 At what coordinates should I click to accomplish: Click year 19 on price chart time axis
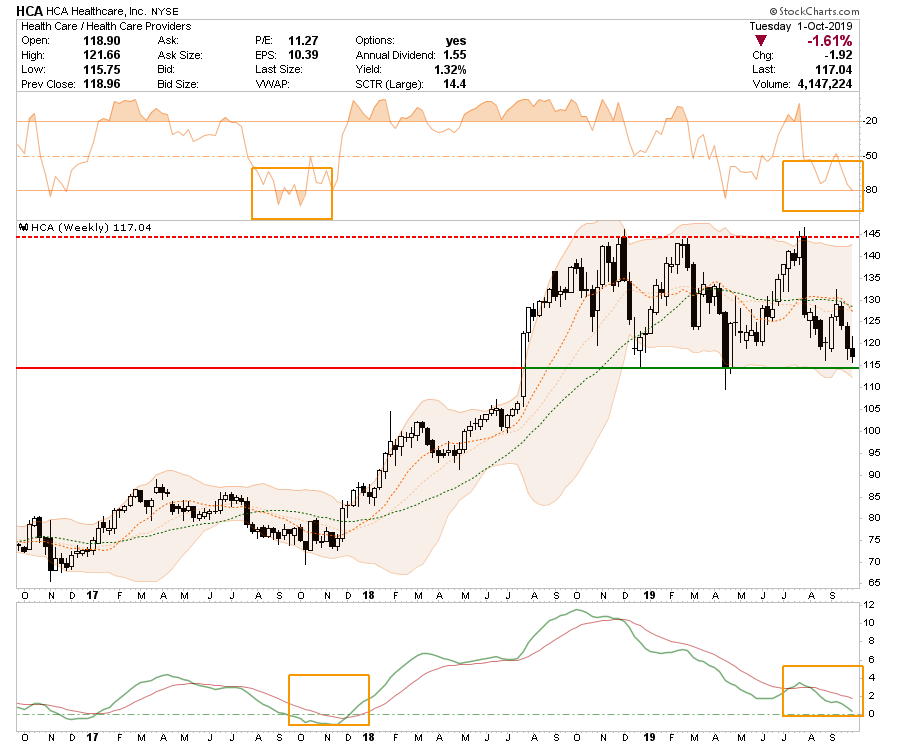tap(649, 596)
